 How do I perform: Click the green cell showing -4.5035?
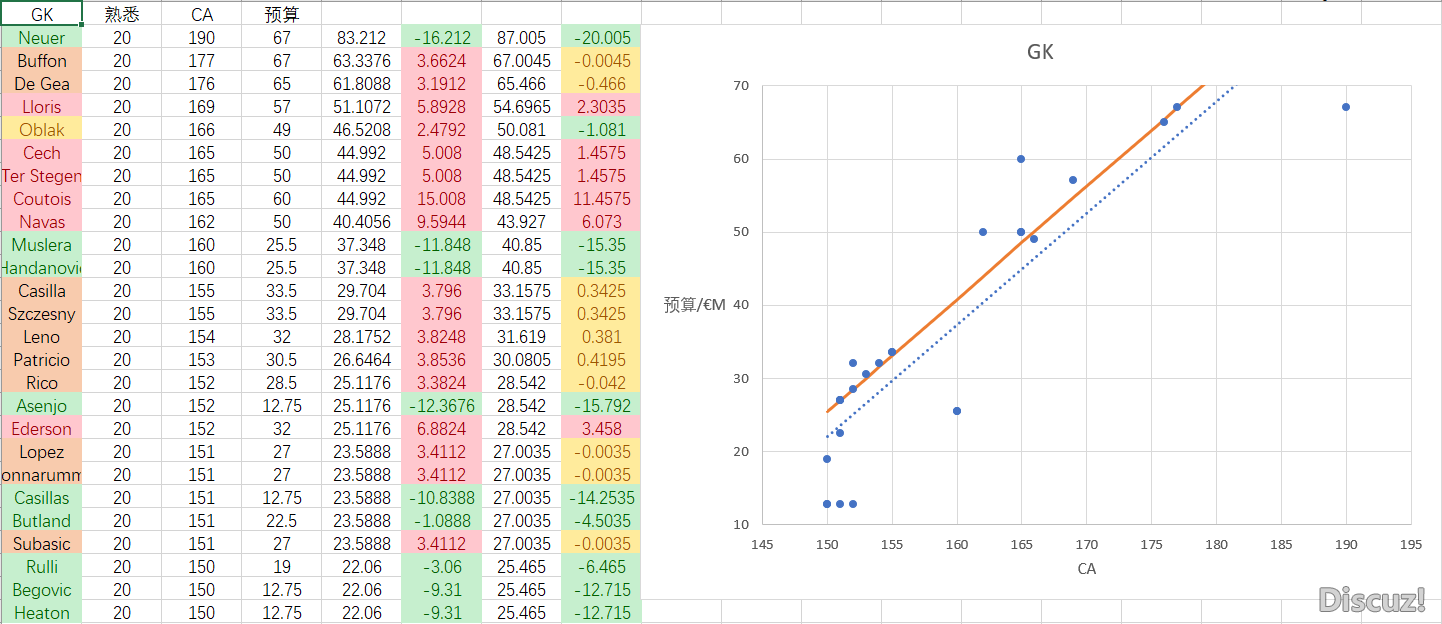tap(602, 521)
